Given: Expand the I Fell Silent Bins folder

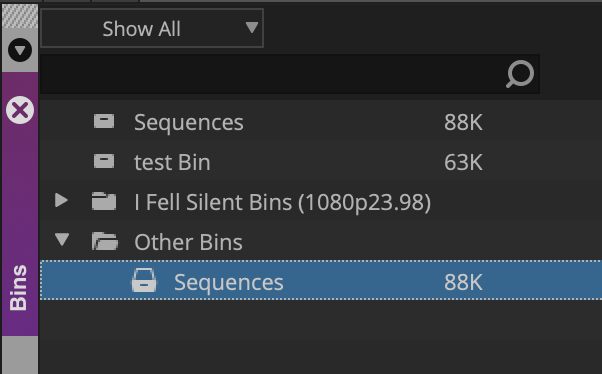Looking at the screenshot, I should (61, 200).
